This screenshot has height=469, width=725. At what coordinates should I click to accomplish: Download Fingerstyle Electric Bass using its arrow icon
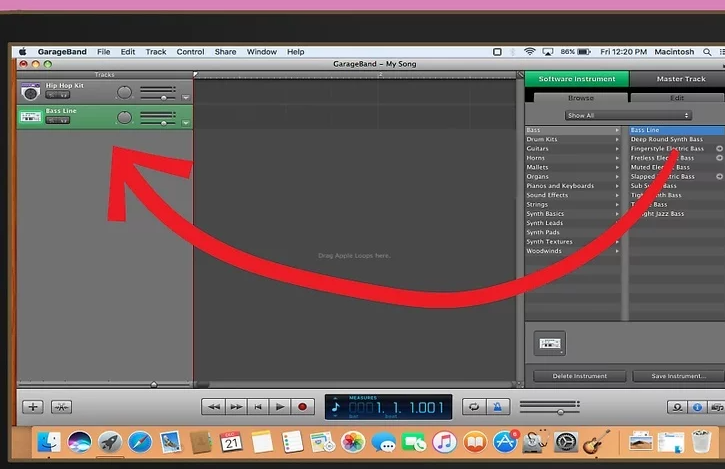pyautogui.click(x=719, y=148)
